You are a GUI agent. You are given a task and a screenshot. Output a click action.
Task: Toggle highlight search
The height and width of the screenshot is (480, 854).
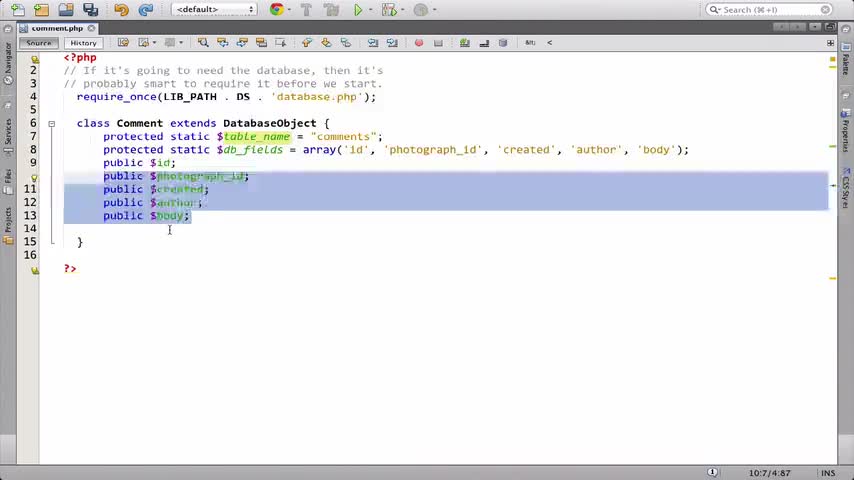coord(261,42)
